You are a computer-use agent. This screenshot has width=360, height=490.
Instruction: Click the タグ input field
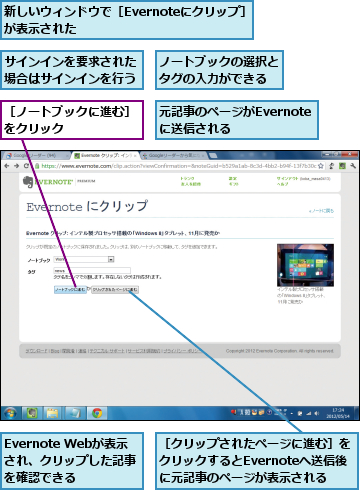[92, 271]
